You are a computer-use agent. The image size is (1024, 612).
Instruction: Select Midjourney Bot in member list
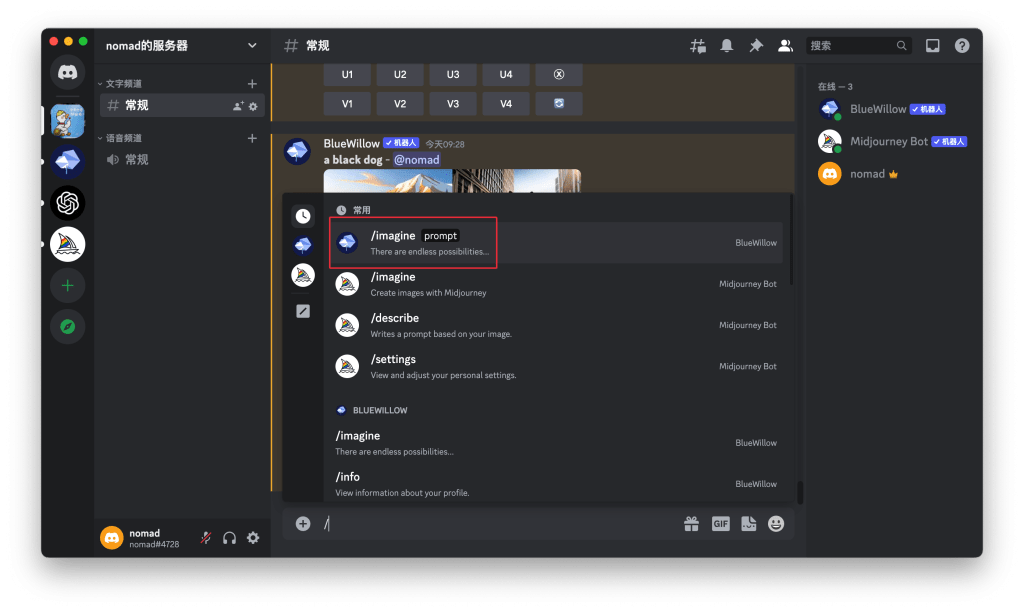pyautogui.click(x=893, y=141)
